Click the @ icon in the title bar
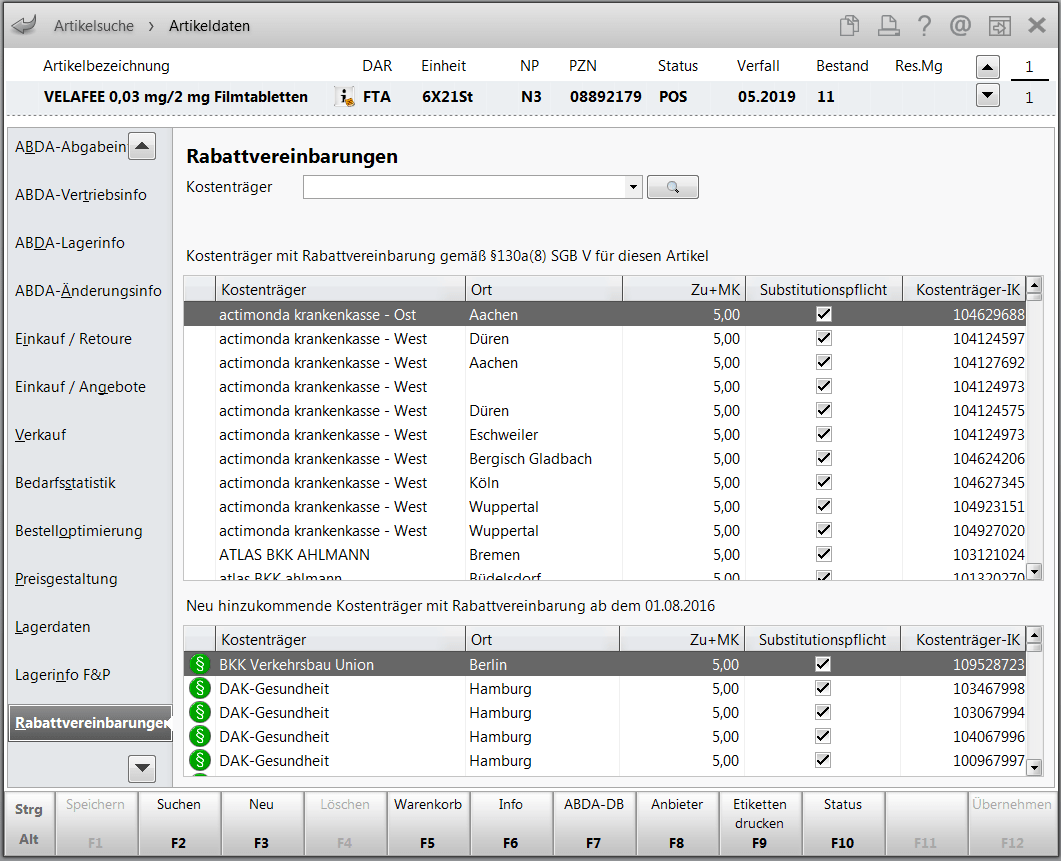1061x861 pixels. tap(960, 26)
